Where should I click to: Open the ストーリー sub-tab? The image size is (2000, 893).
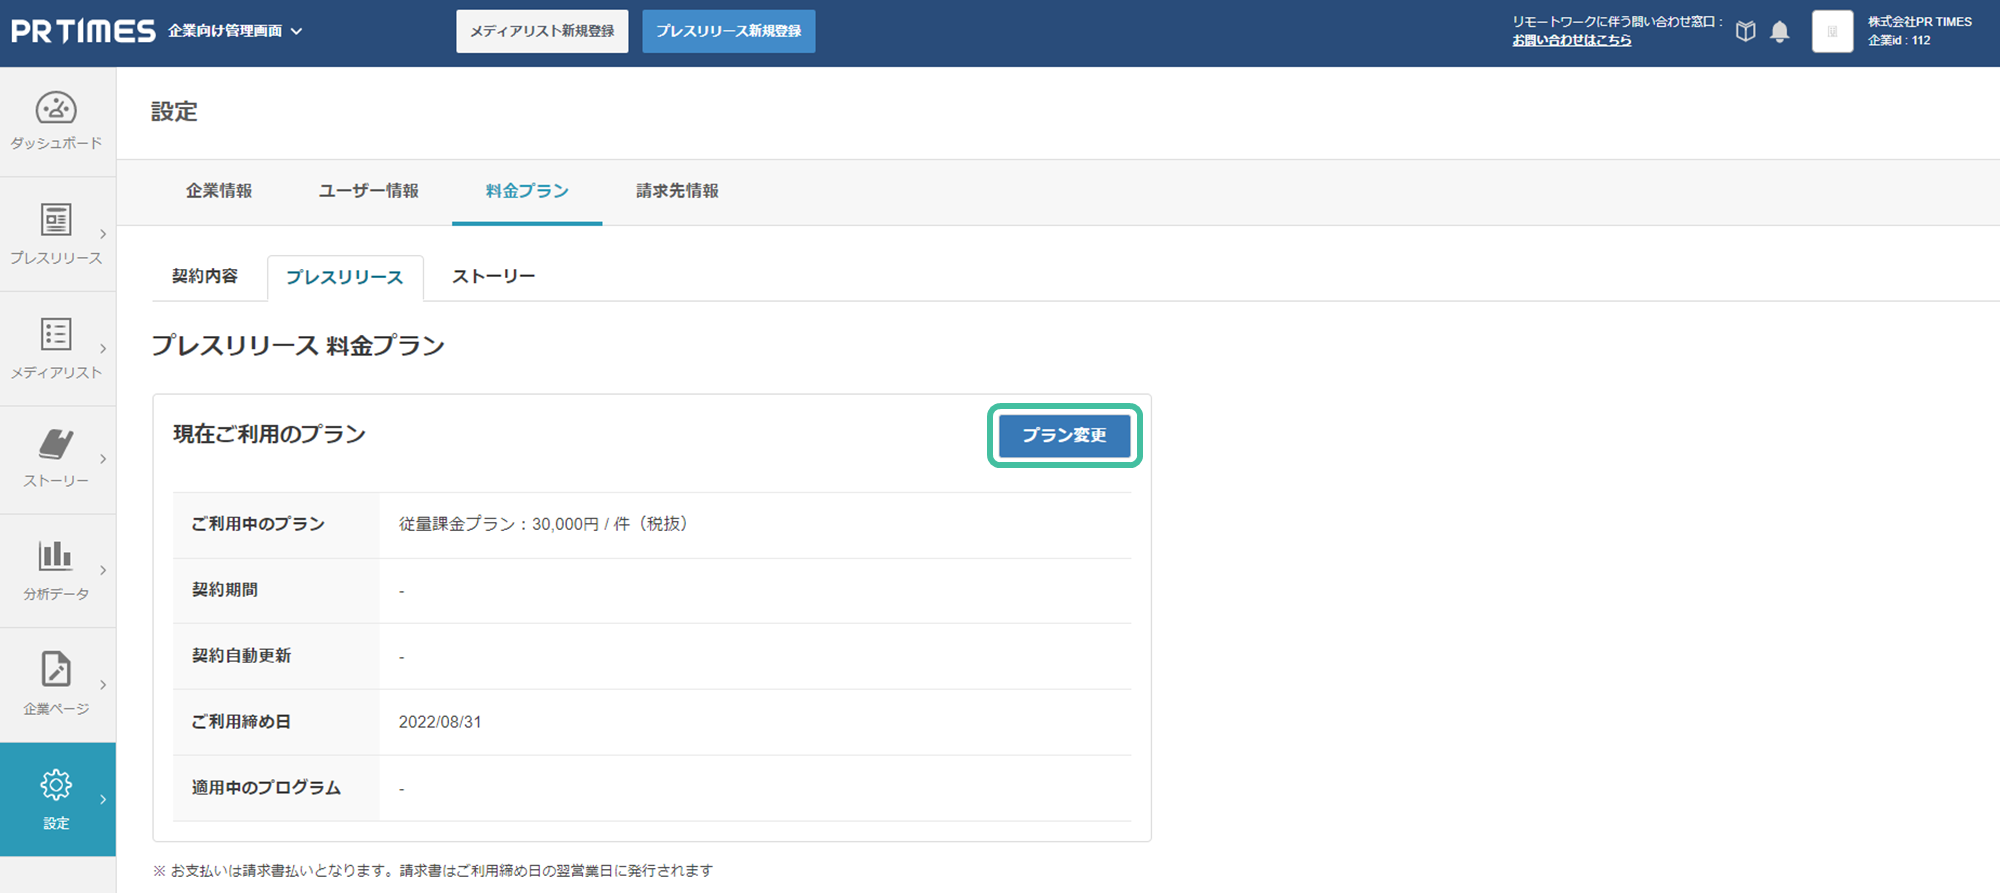coord(493,276)
